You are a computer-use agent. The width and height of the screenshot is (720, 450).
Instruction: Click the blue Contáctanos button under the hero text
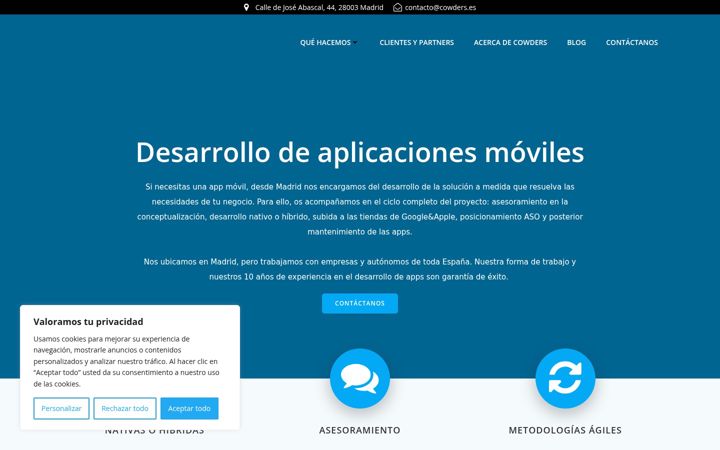[x=360, y=304]
